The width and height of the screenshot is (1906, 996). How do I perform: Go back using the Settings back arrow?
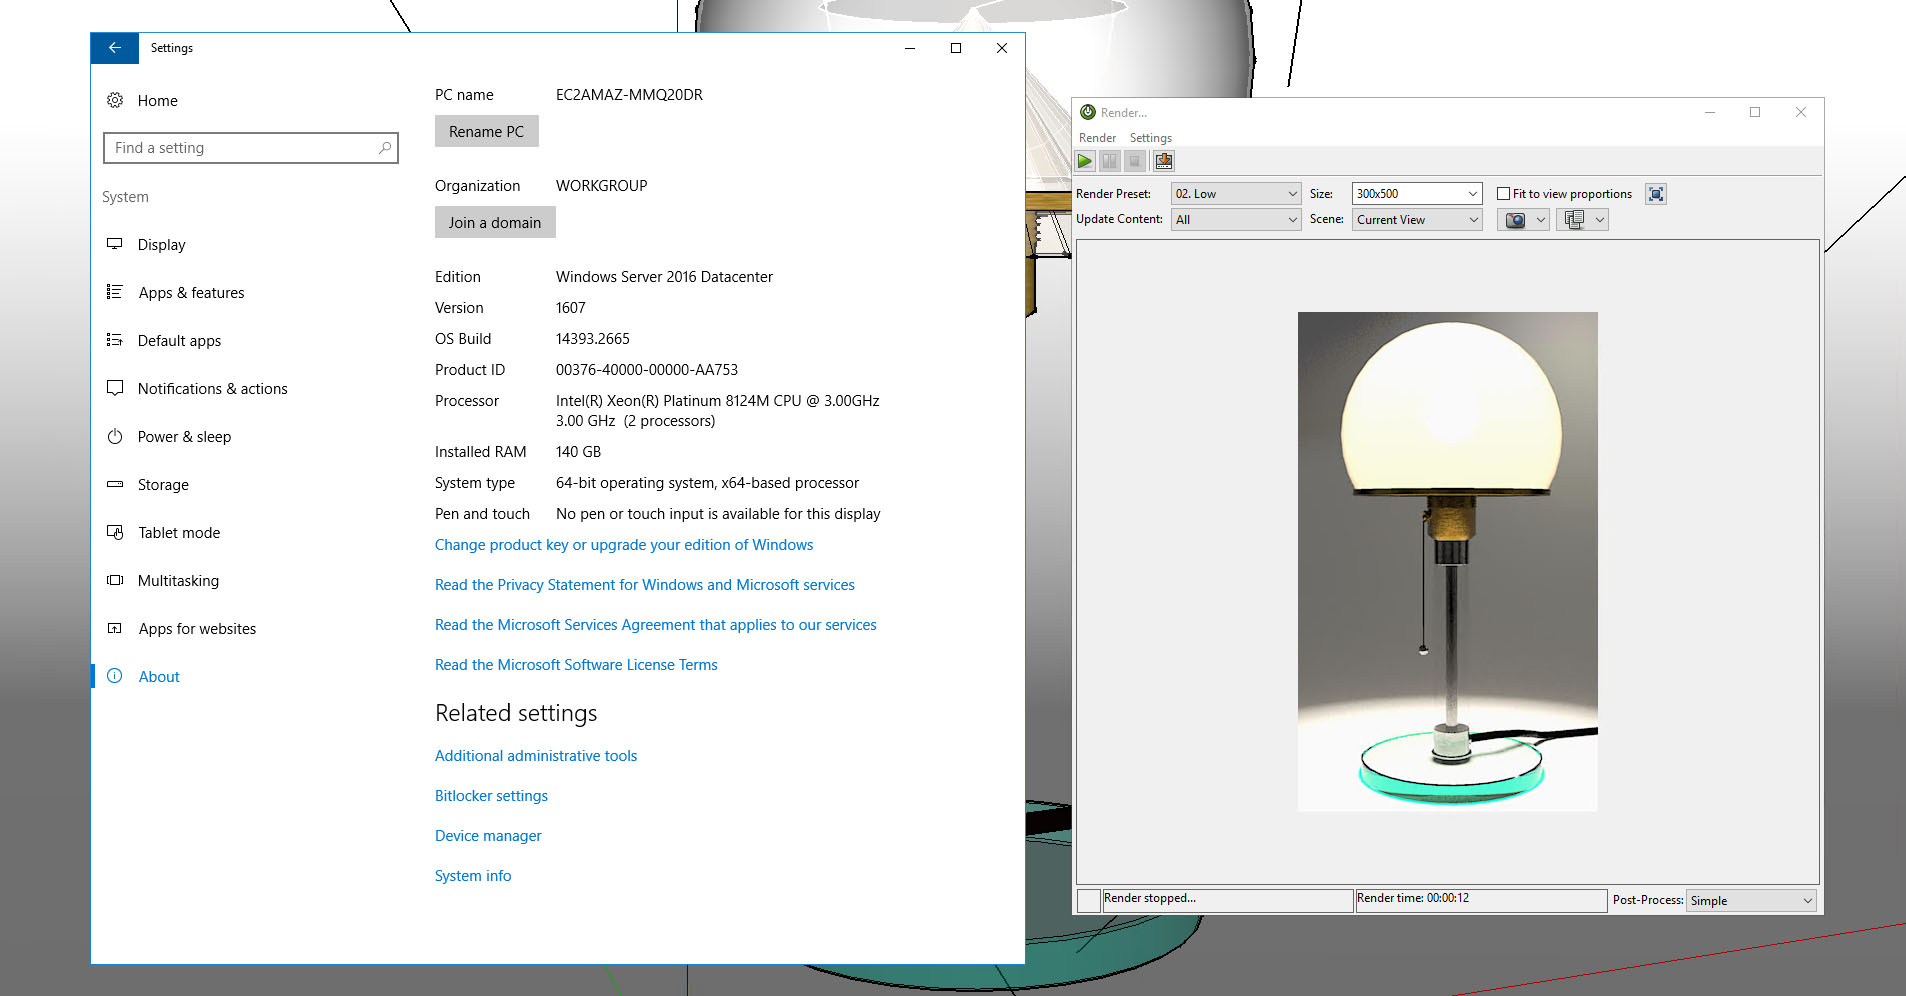tap(115, 48)
